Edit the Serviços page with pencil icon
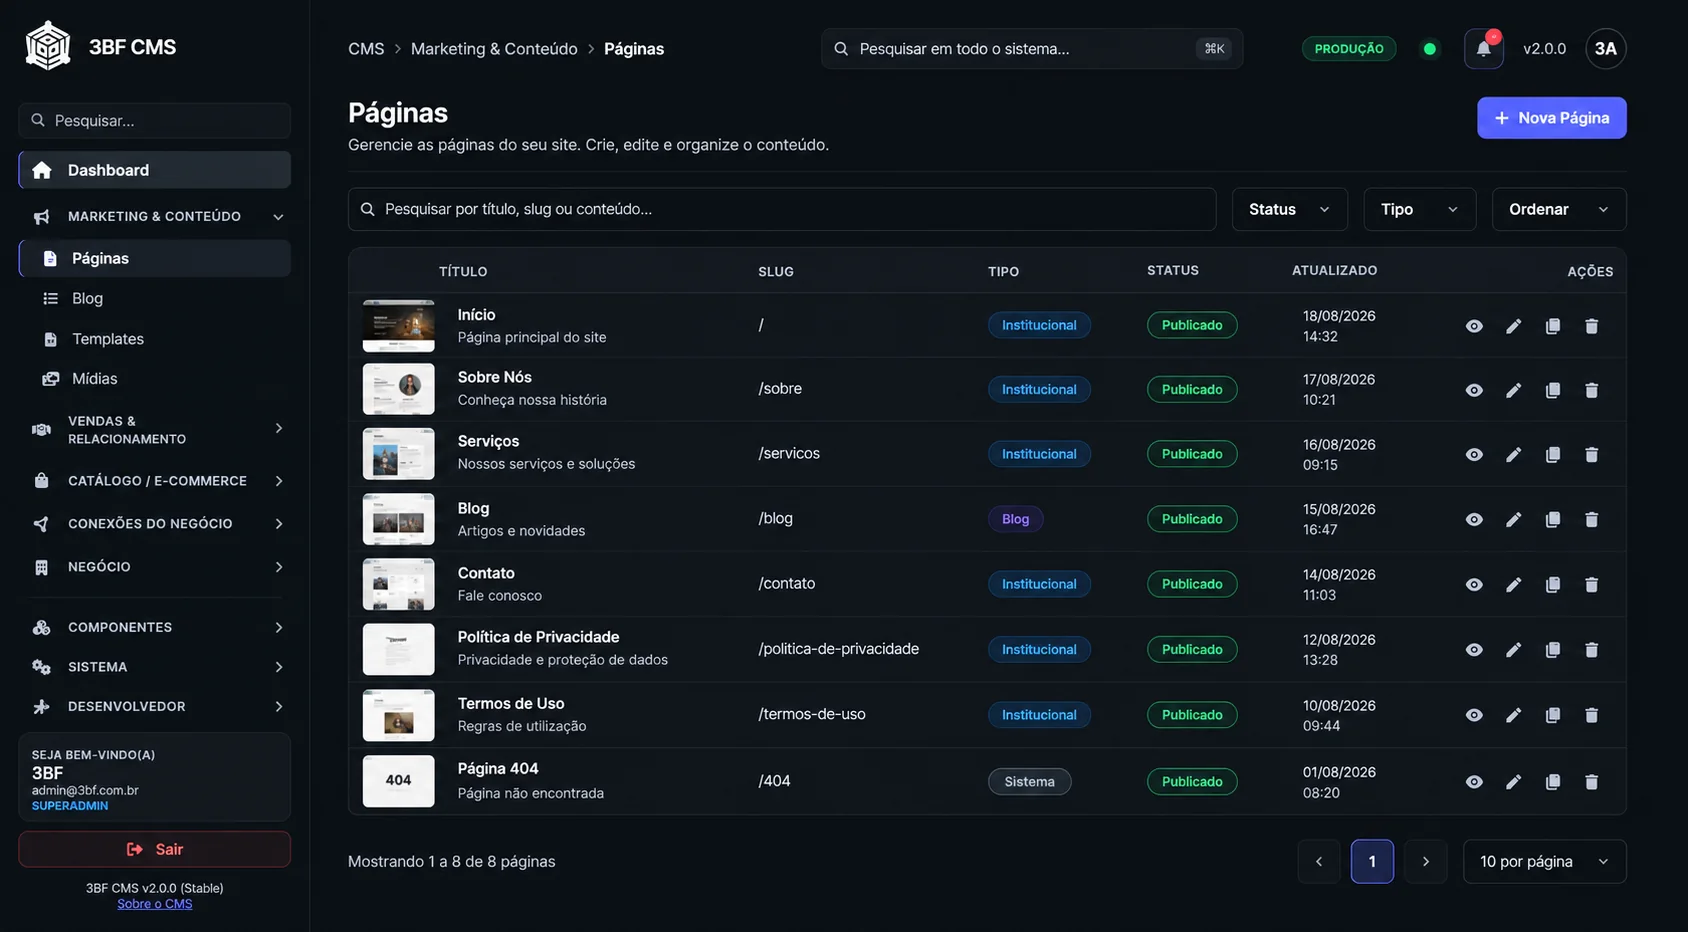Viewport: 1688px width, 932px height. pyautogui.click(x=1513, y=454)
